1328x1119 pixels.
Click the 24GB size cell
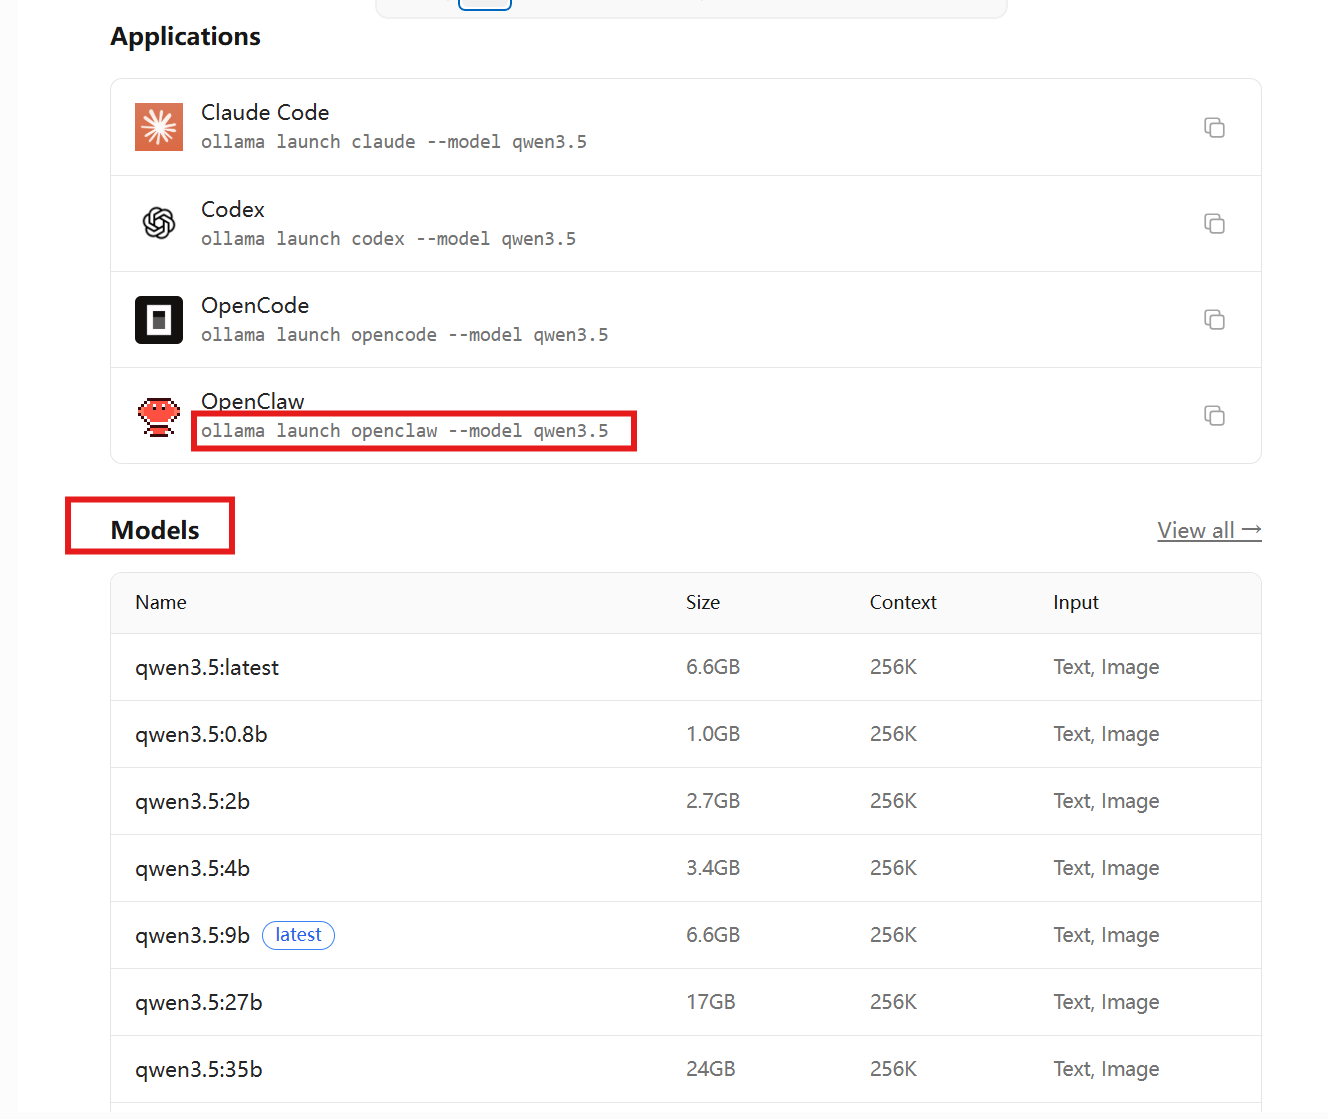pos(711,1069)
